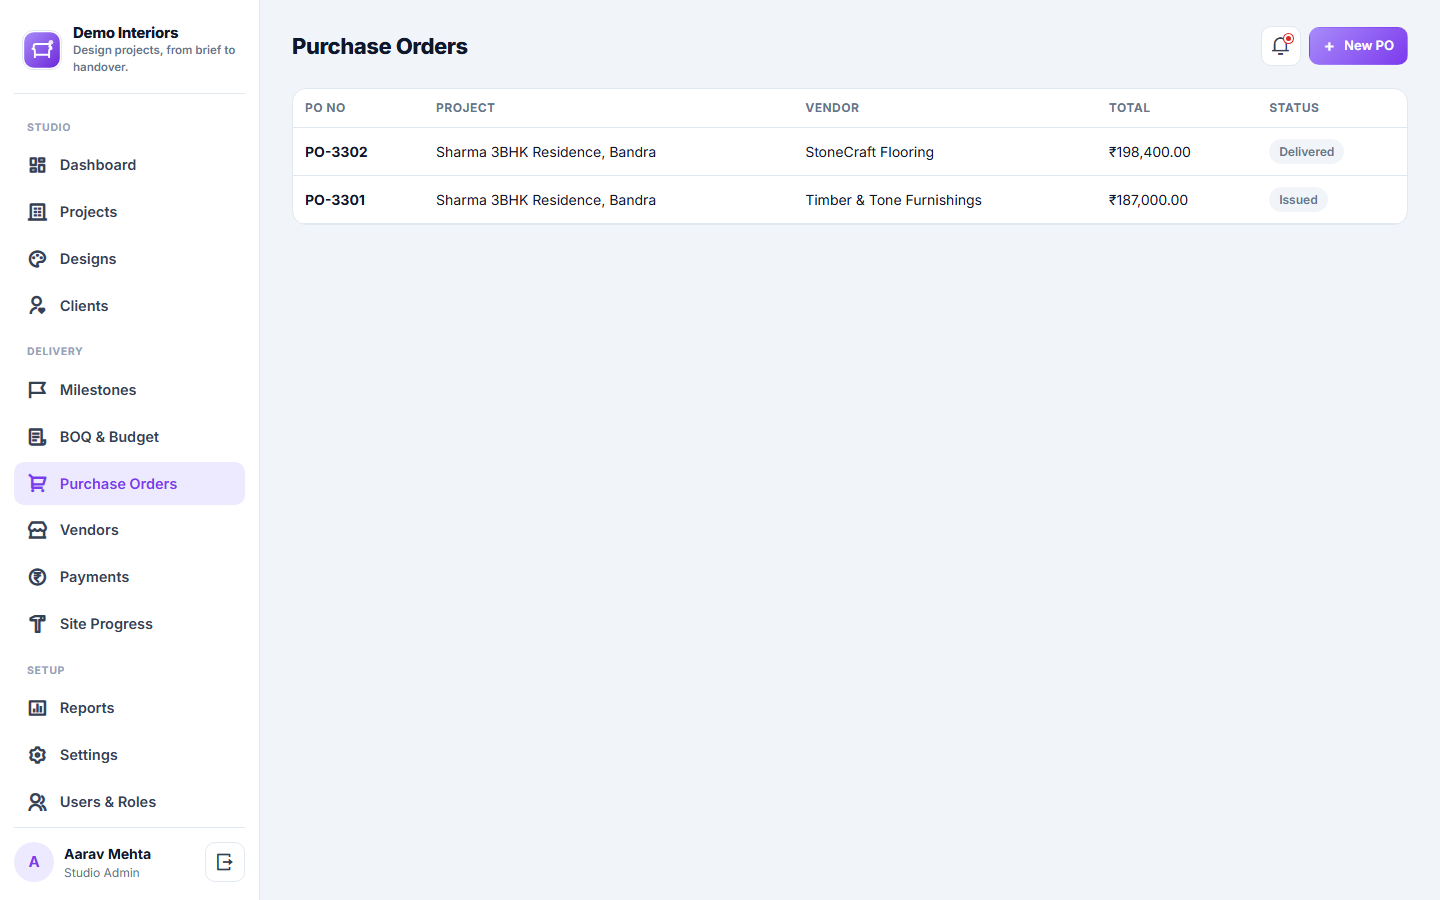The image size is (1440, 900).
Task: Click the Issued status badge
Action: (1298, 200)
